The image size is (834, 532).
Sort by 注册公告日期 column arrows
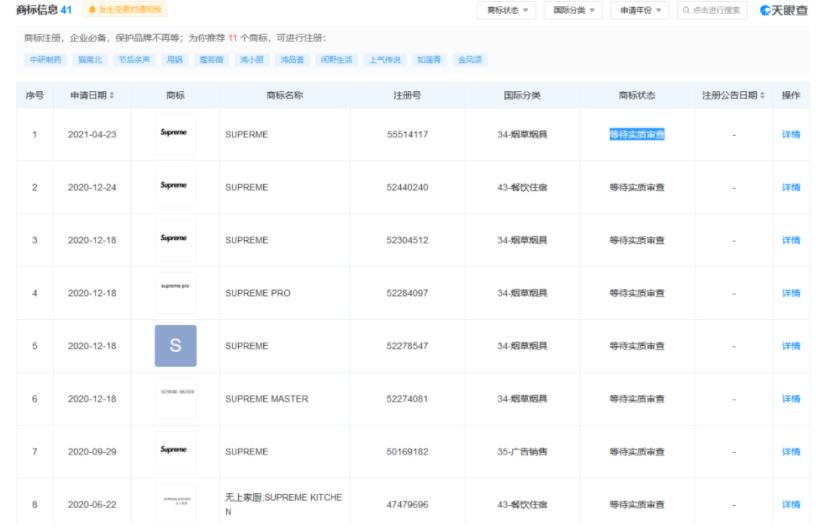[762, 95]
